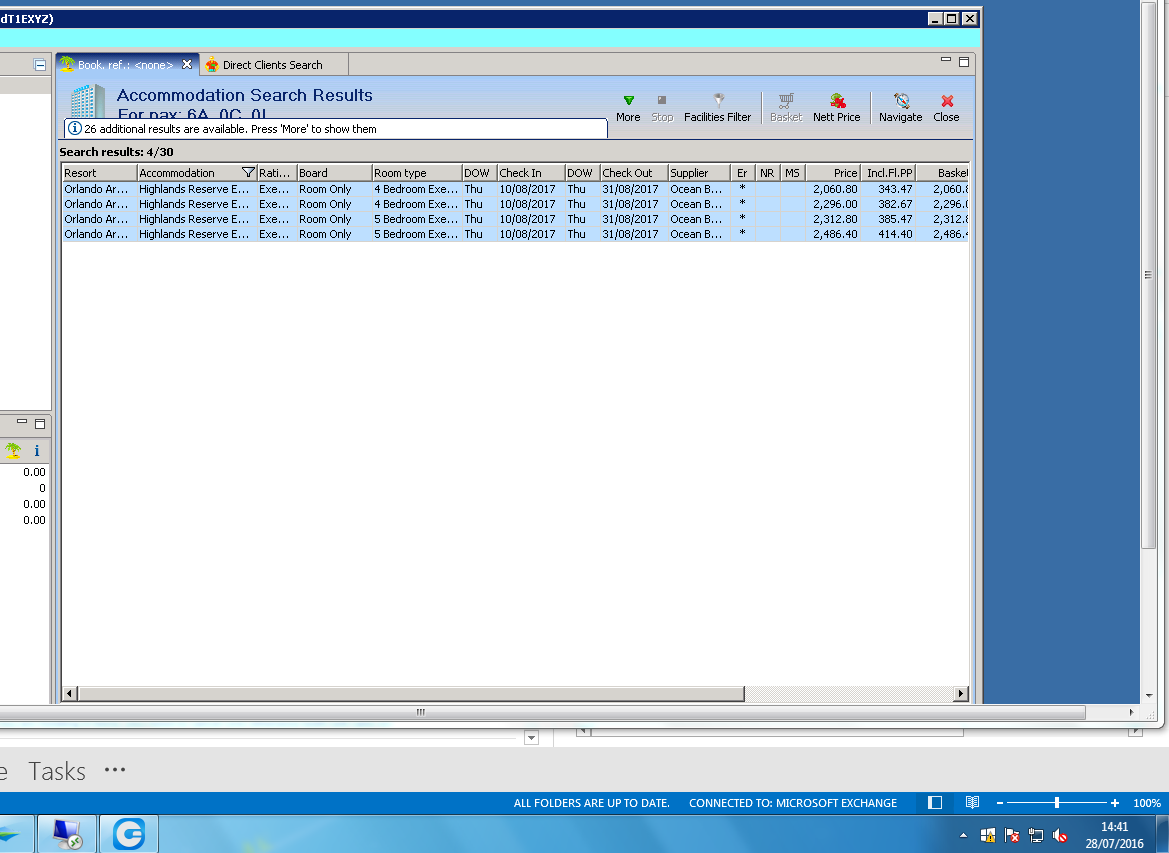Open the Facilities Filter

717,108
